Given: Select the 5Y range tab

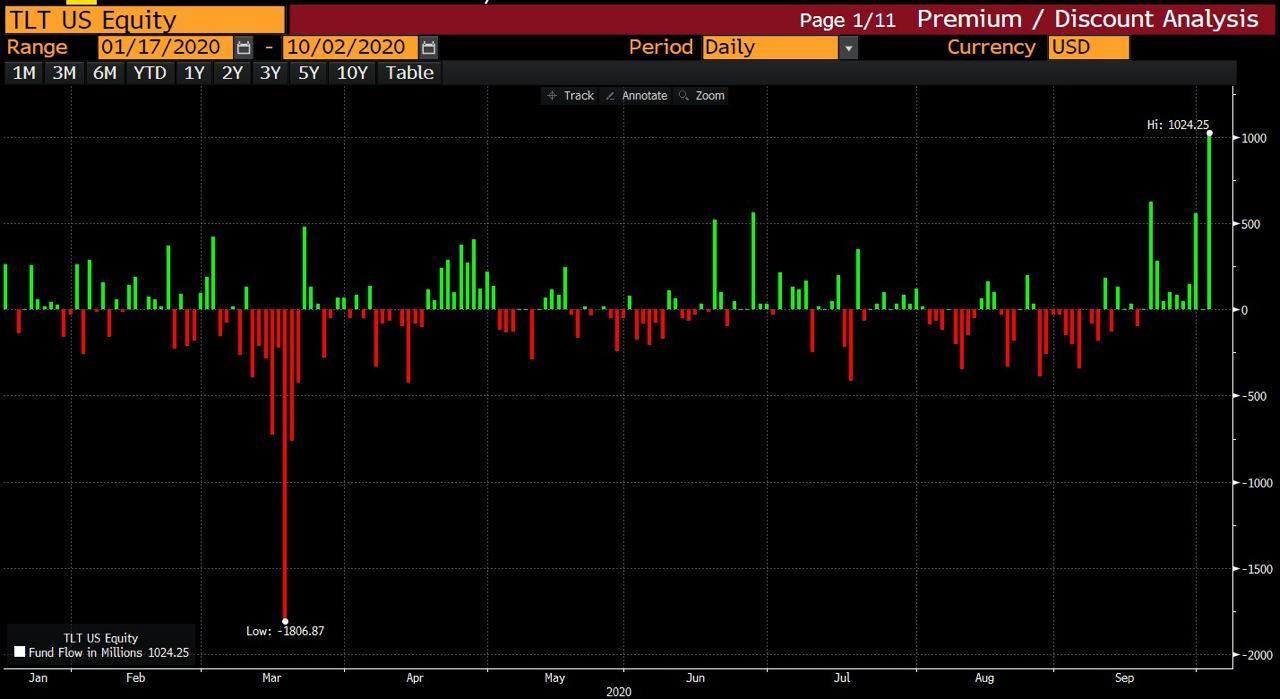Looking at the screenshot, I should tap(308, 72).
